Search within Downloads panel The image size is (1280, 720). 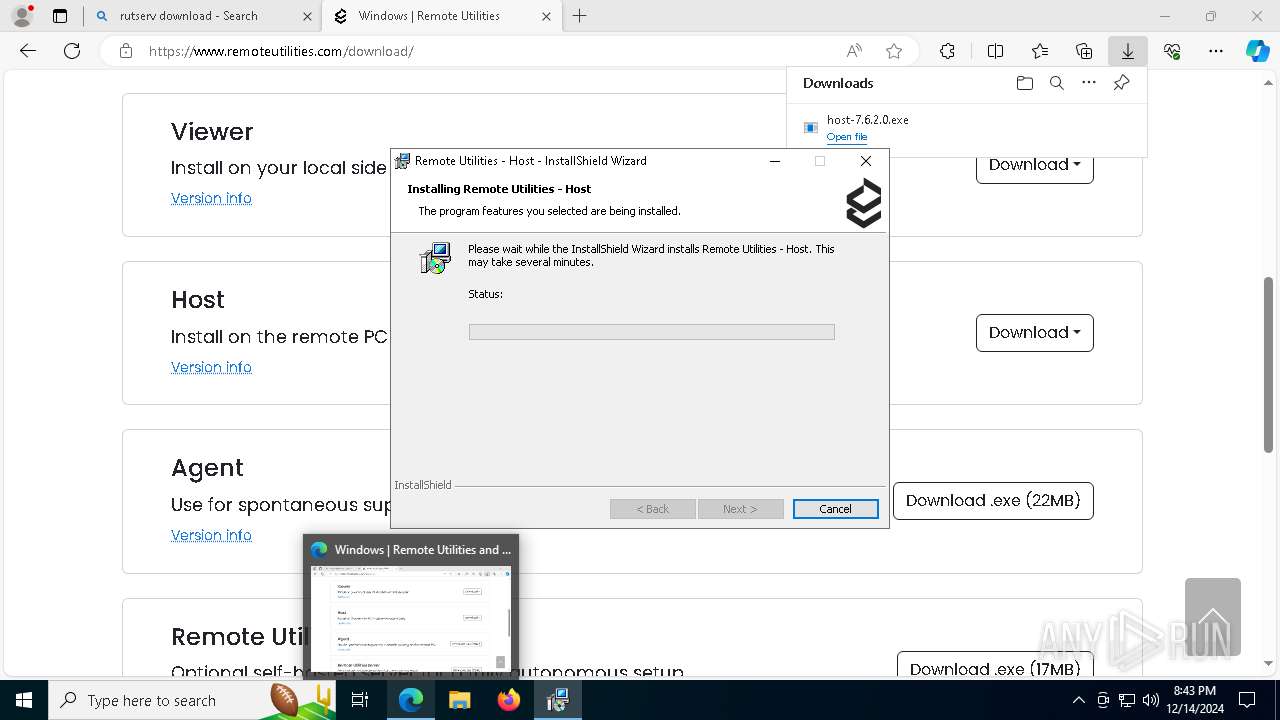pyautogui.click(x=1057, y=83)
